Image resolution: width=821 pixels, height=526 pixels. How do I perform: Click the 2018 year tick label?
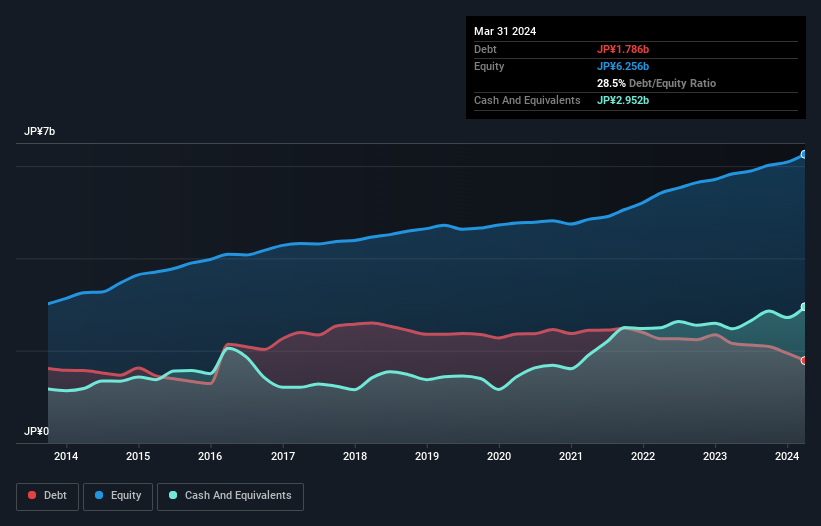tap(355, 457)
